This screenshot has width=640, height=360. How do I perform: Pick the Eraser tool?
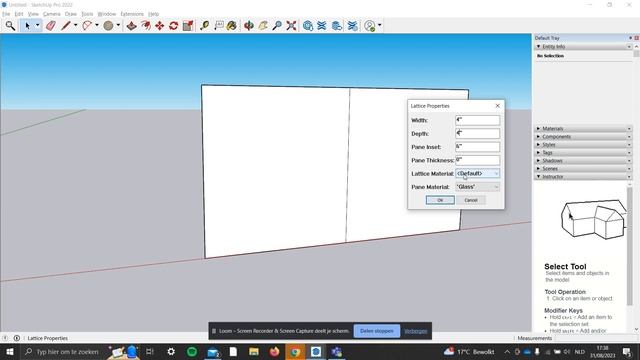pyautogui.click(x=51, y=26)
